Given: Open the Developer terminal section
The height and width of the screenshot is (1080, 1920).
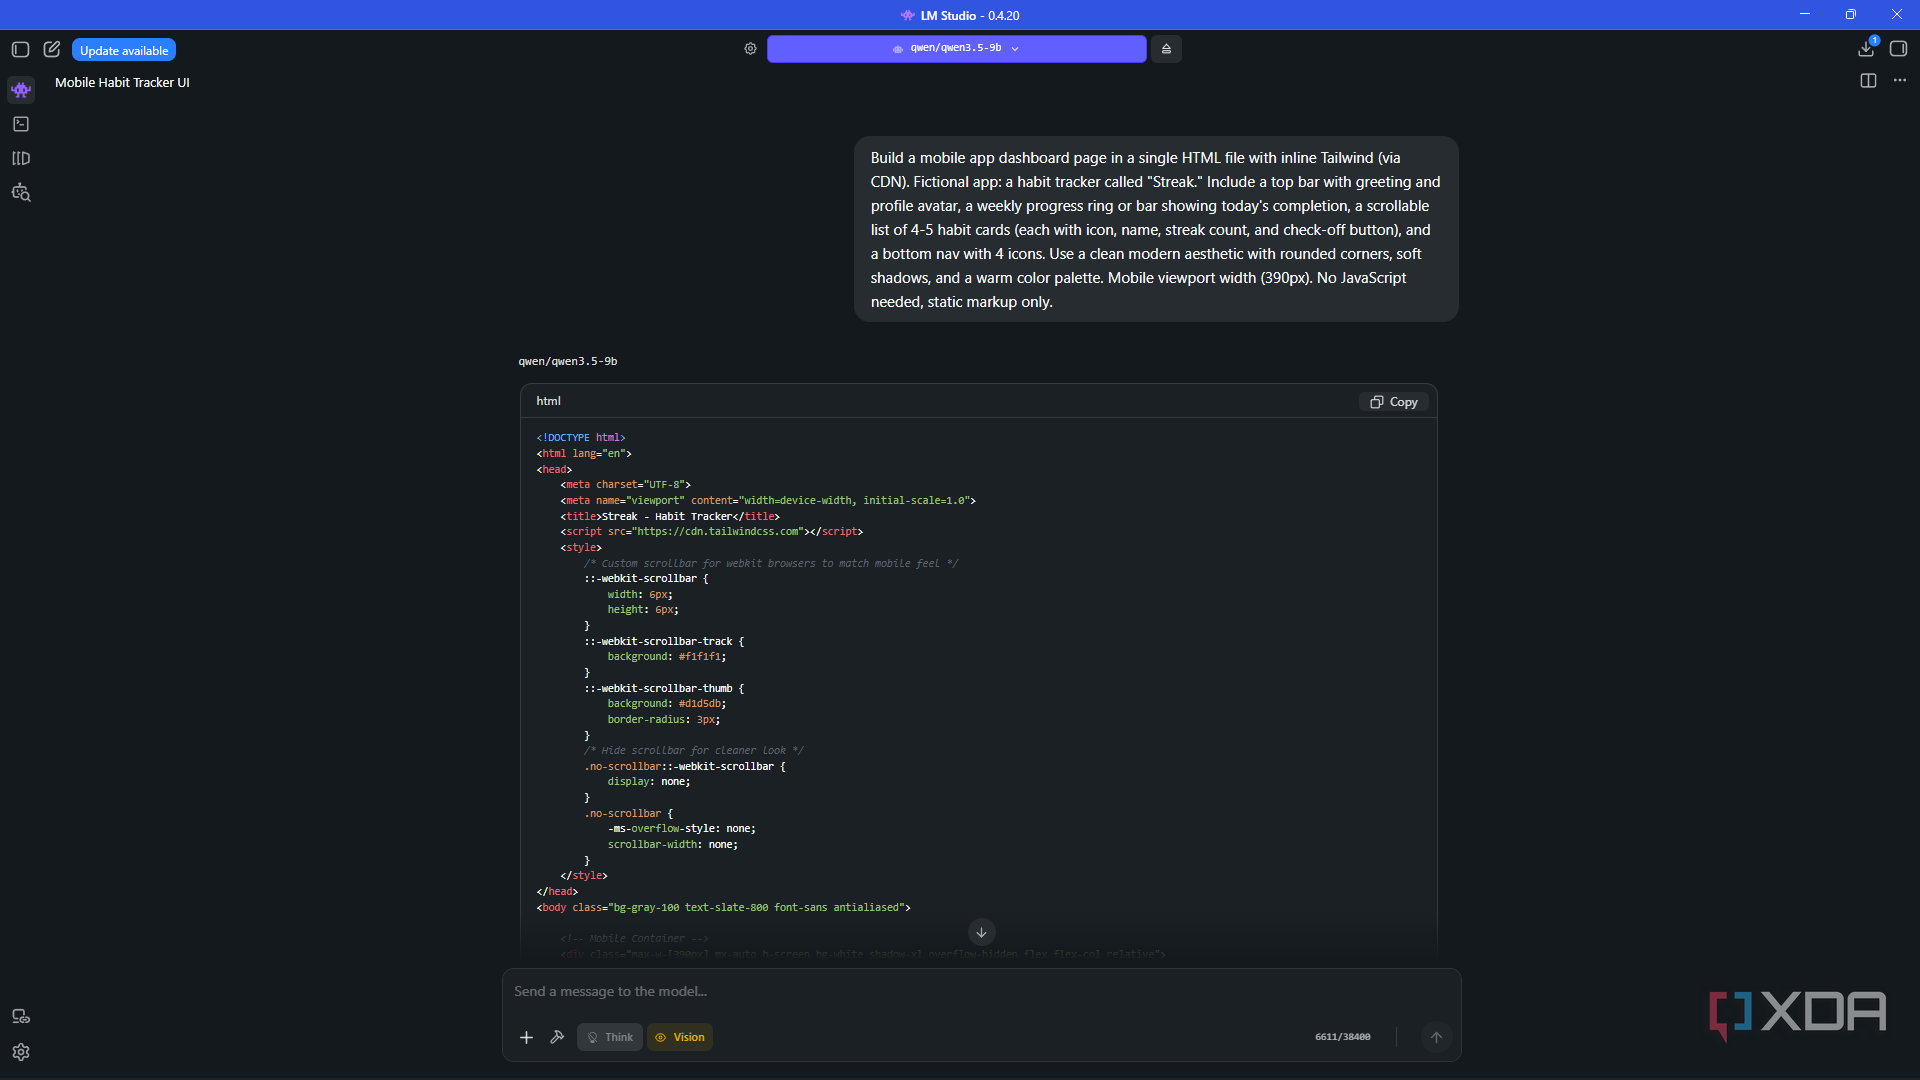Looking at the screenshot, I should pyautogui.click(x=21, y=124).
